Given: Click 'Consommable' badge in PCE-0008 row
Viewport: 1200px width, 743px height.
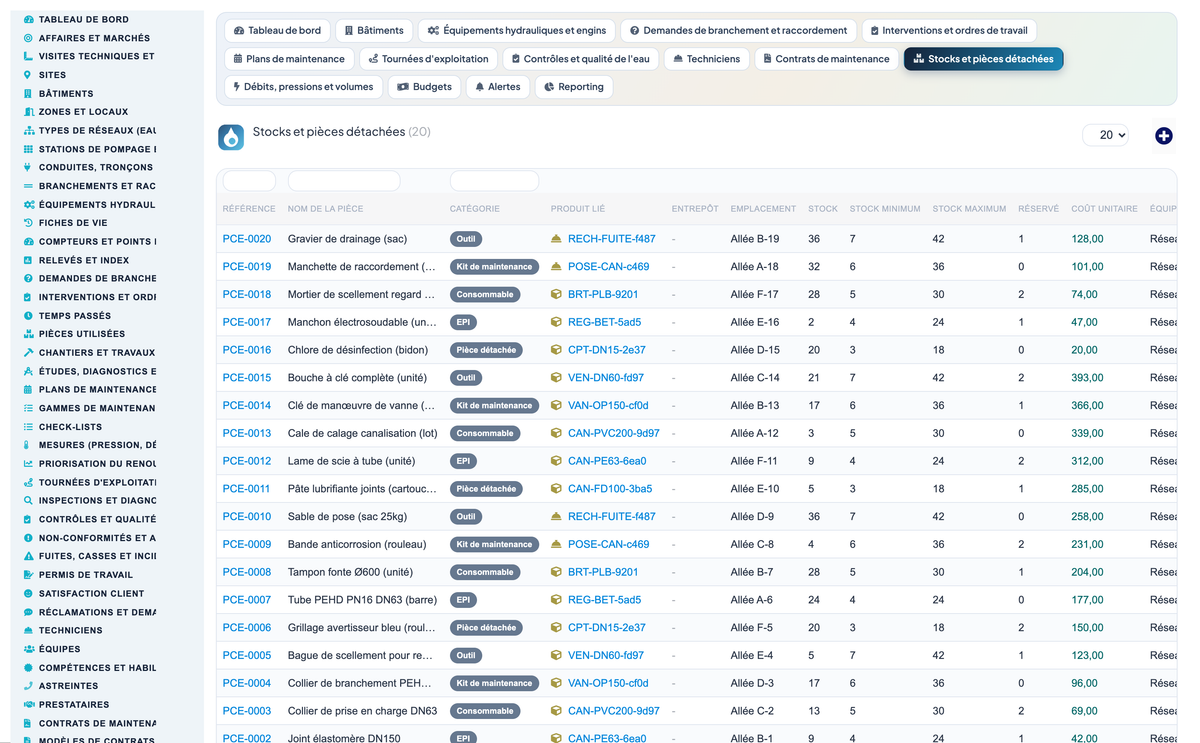Looking at the screenshot, I should point(485,573).
